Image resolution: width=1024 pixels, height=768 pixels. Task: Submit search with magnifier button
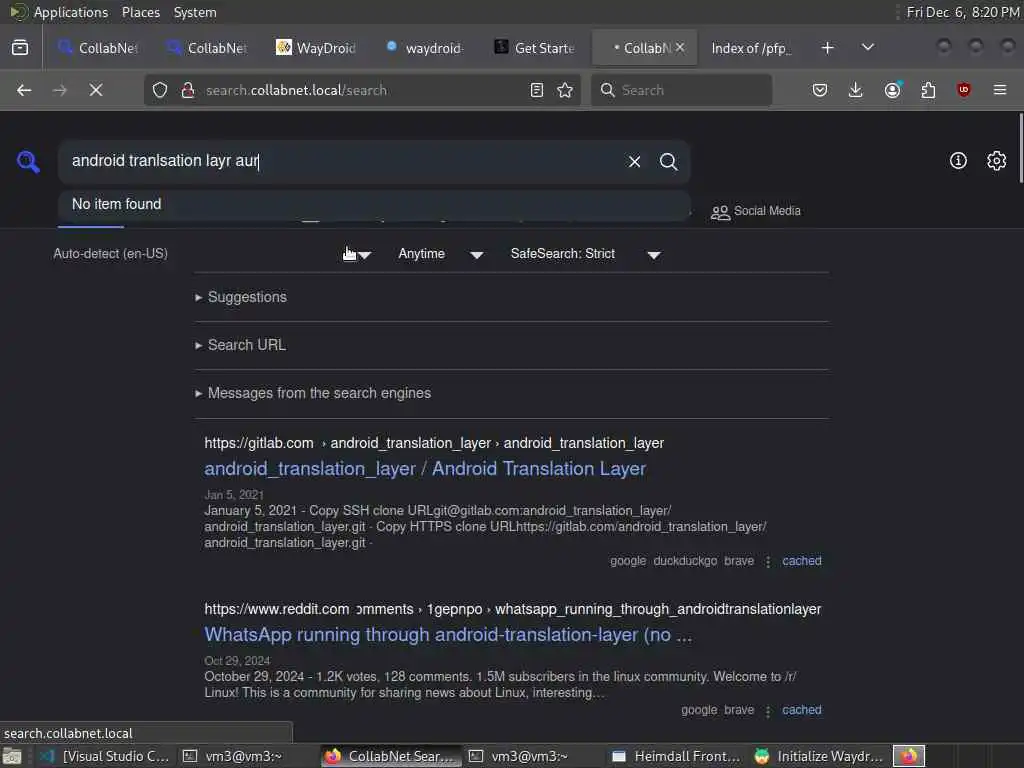[668, 161]
